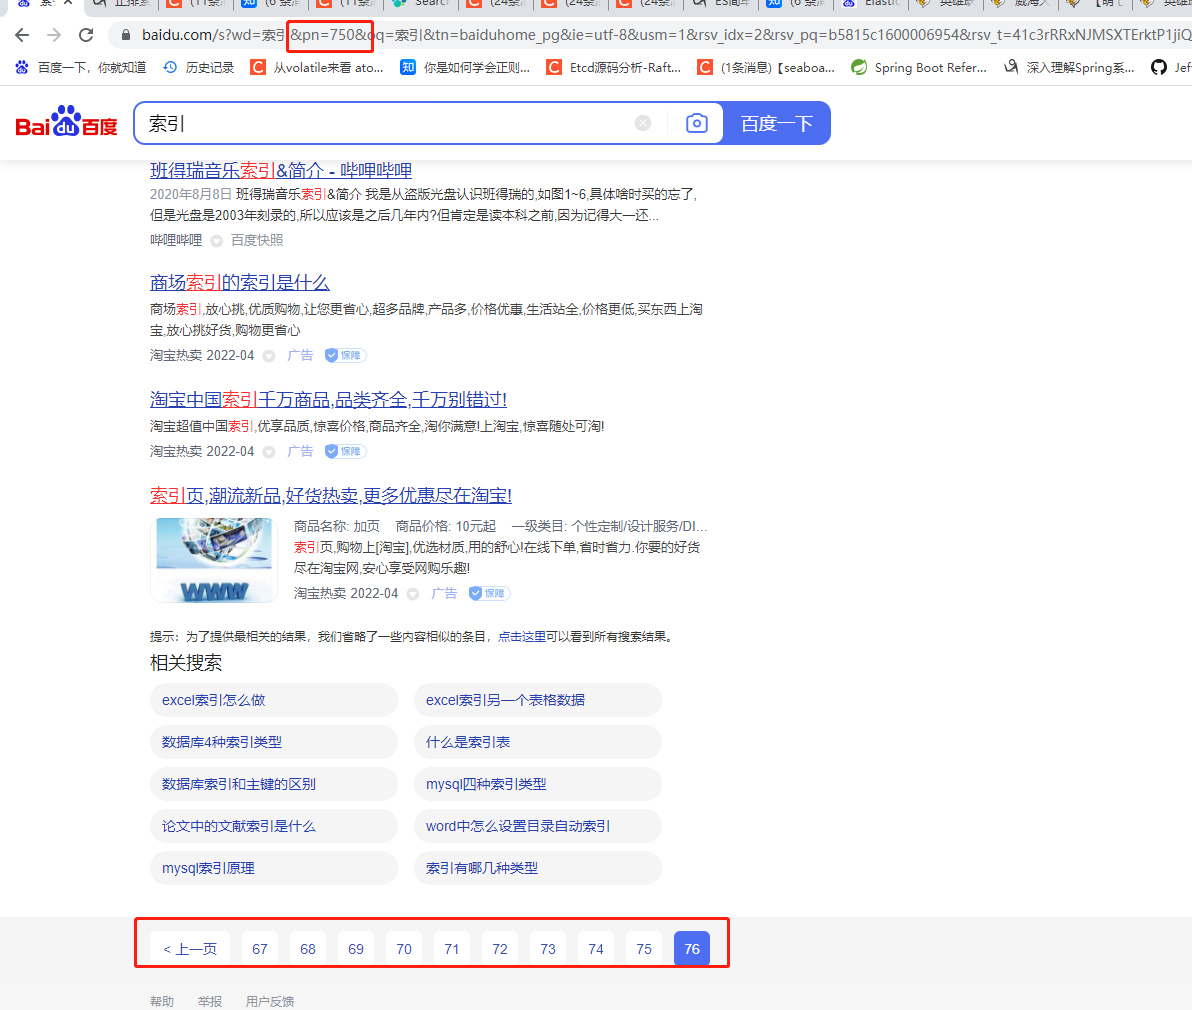This screenshot has height=1010, width=1192.
Task: Go to results page 67
Action: pyautogui.click(x=260, y=948)
